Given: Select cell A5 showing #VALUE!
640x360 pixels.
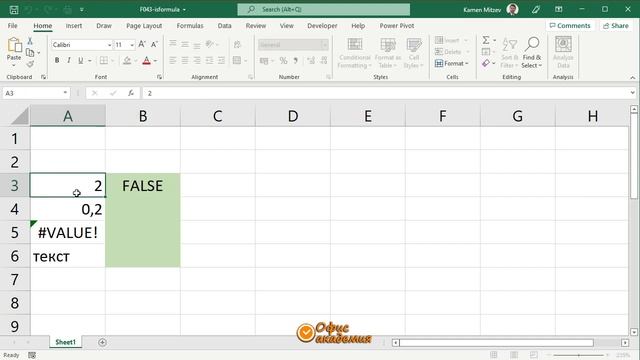Looking at the screenshot, I should pos(68,232).
